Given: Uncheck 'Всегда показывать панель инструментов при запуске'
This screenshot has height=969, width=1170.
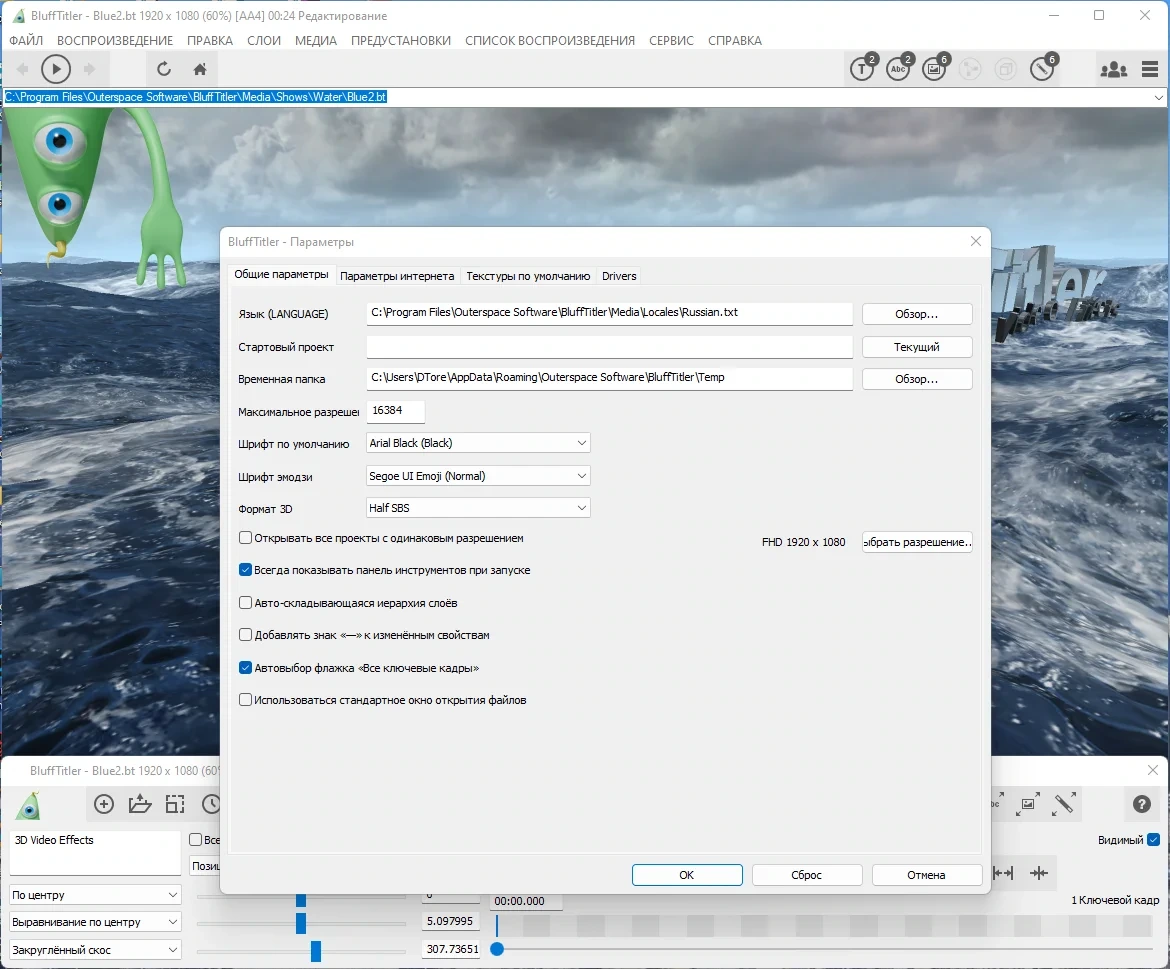Looking at the screenshot, I should [x=245, y=570].
